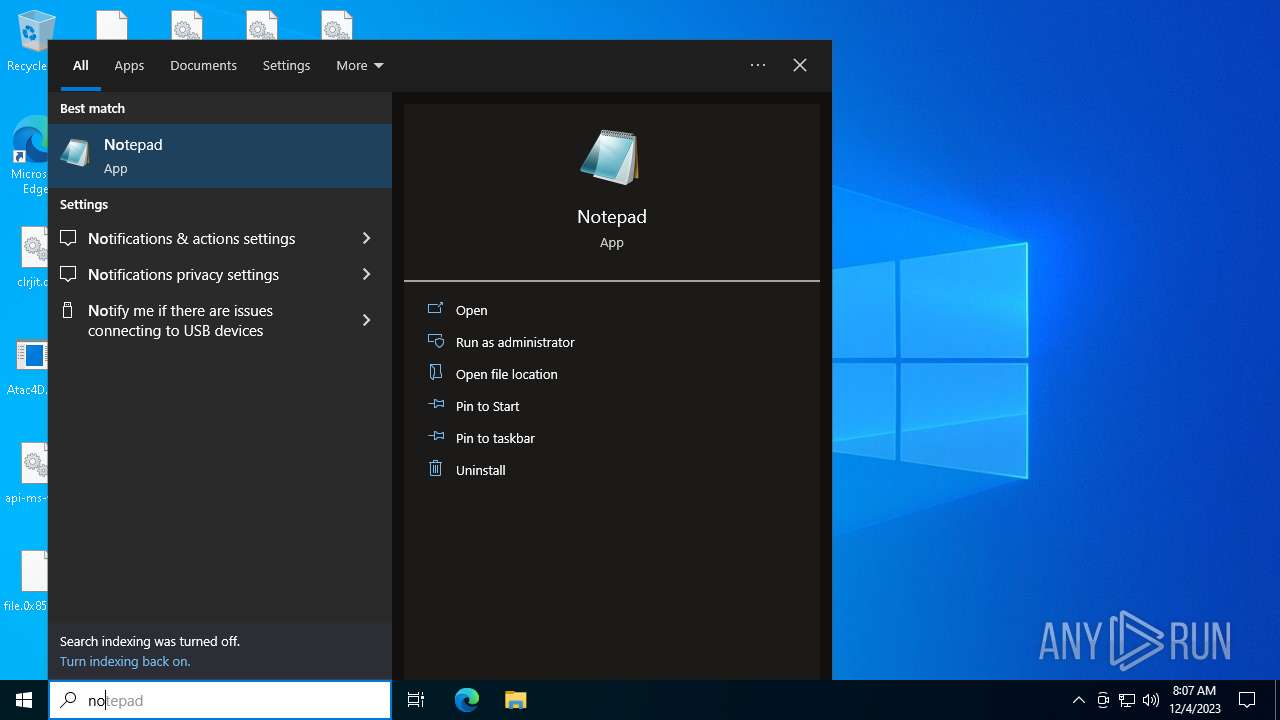Open network status tray icon
The image size is (1280, 720).
click(1127, 700)
